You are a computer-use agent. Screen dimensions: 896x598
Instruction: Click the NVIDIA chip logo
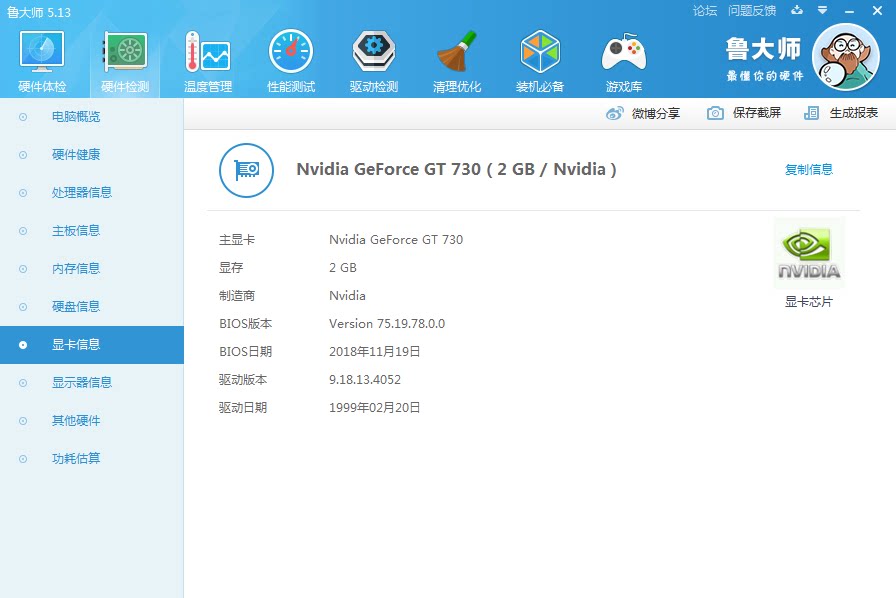point(809,253)
